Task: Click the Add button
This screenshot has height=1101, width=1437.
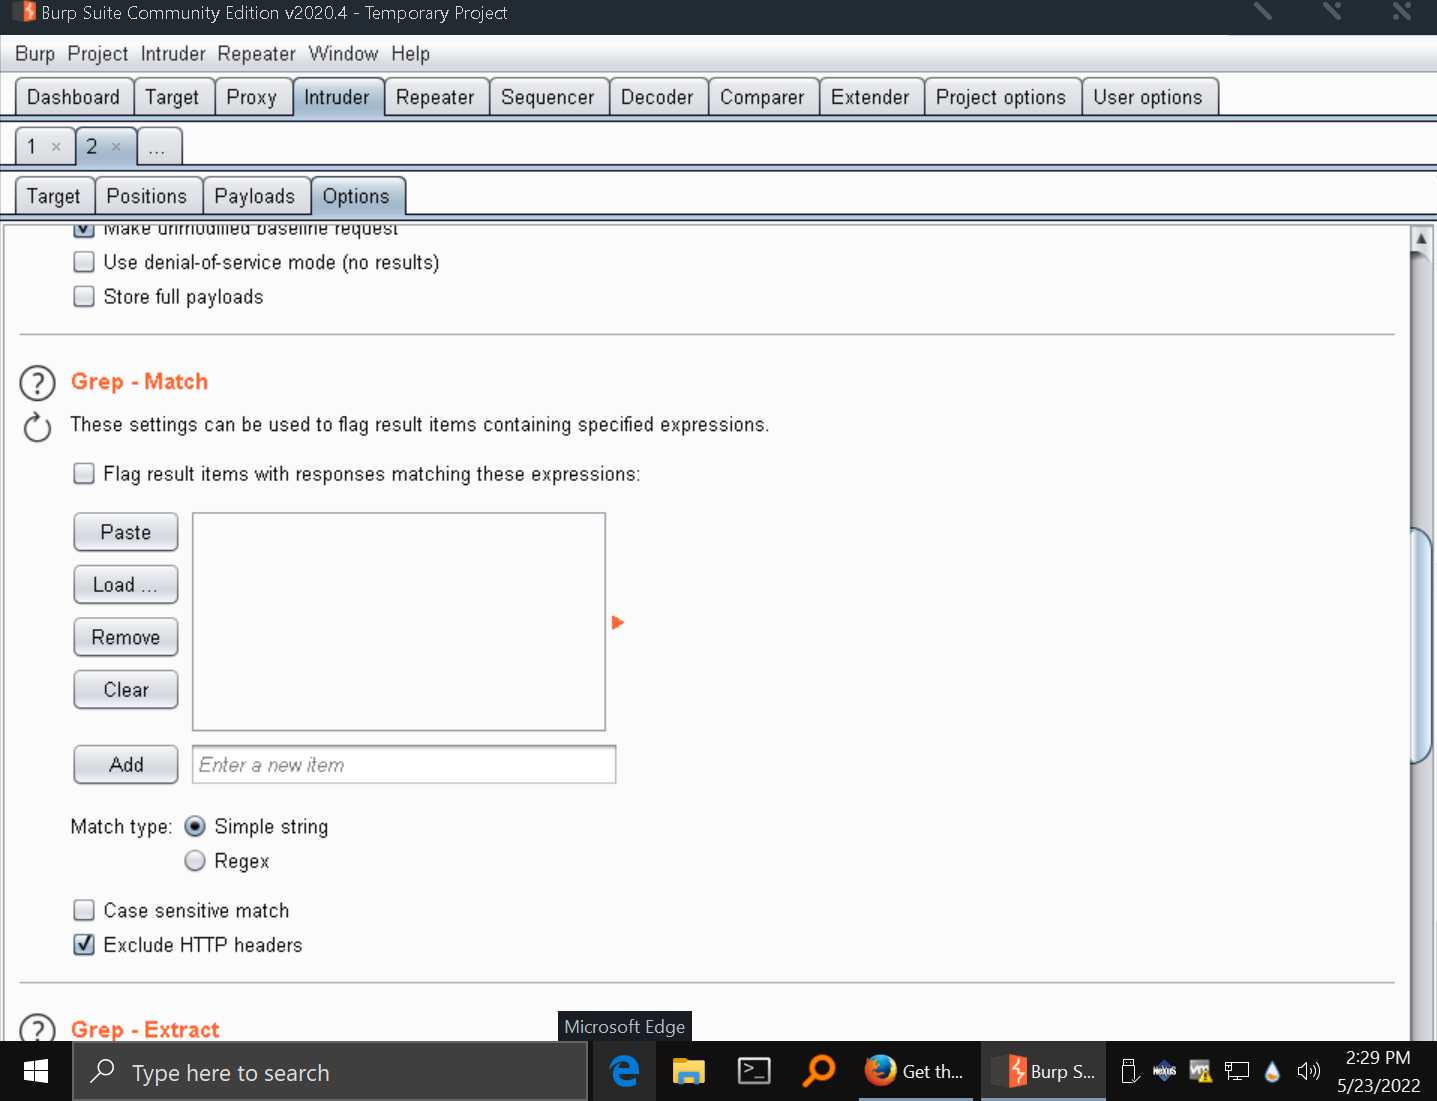Action: [126, 764]
